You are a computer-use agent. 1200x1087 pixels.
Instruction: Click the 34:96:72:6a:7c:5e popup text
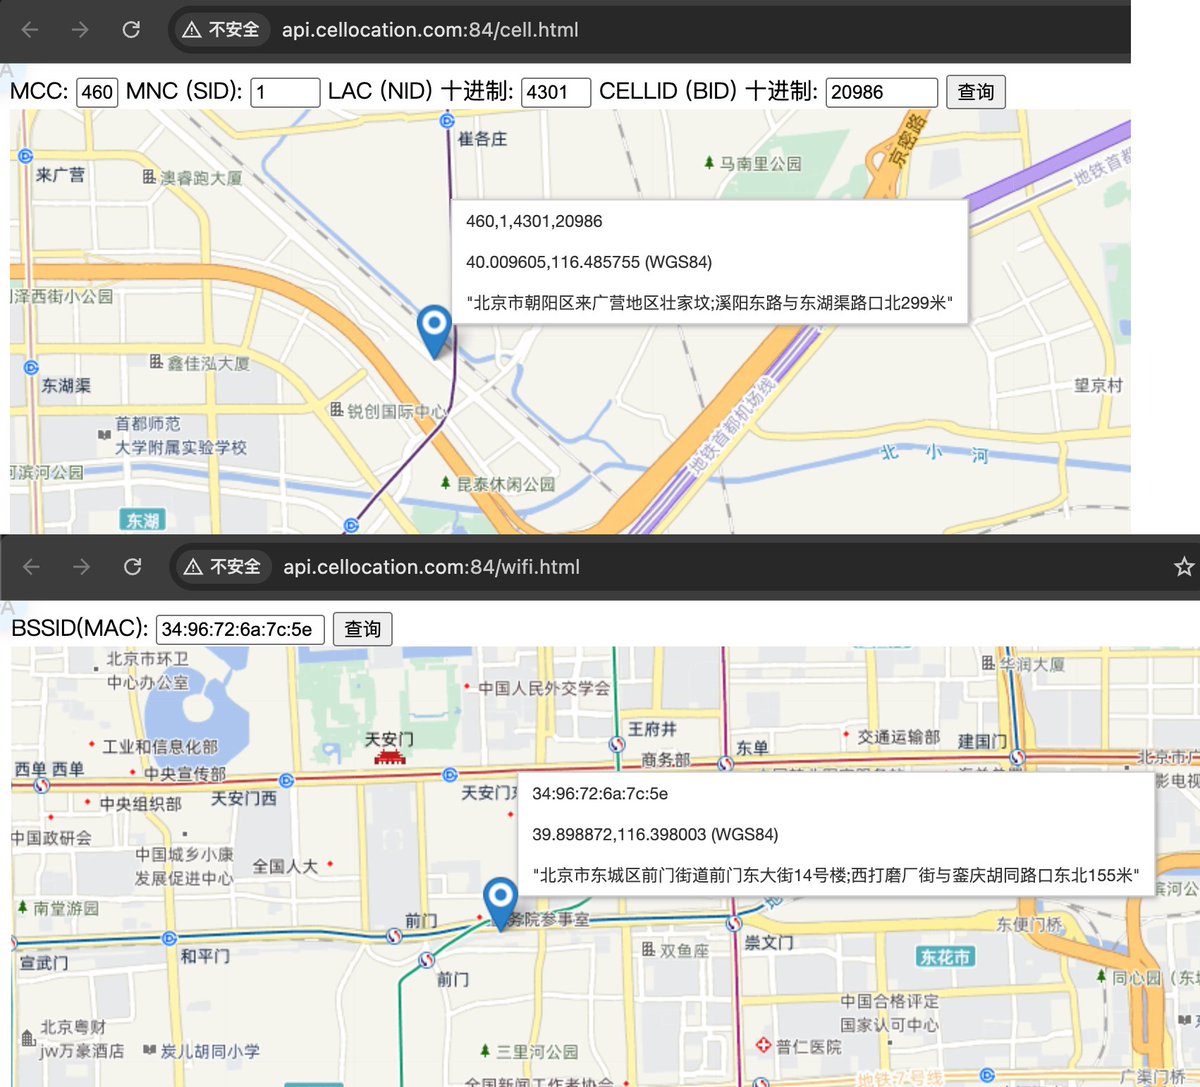pos(600,793)
